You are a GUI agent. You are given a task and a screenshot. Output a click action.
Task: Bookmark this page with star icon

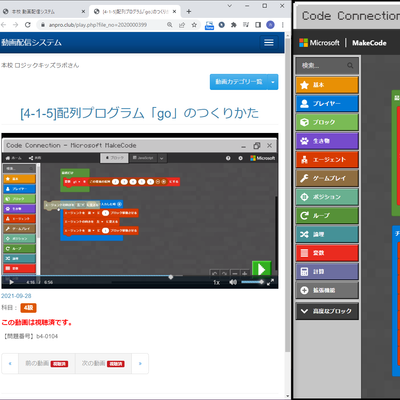(194, 25)
